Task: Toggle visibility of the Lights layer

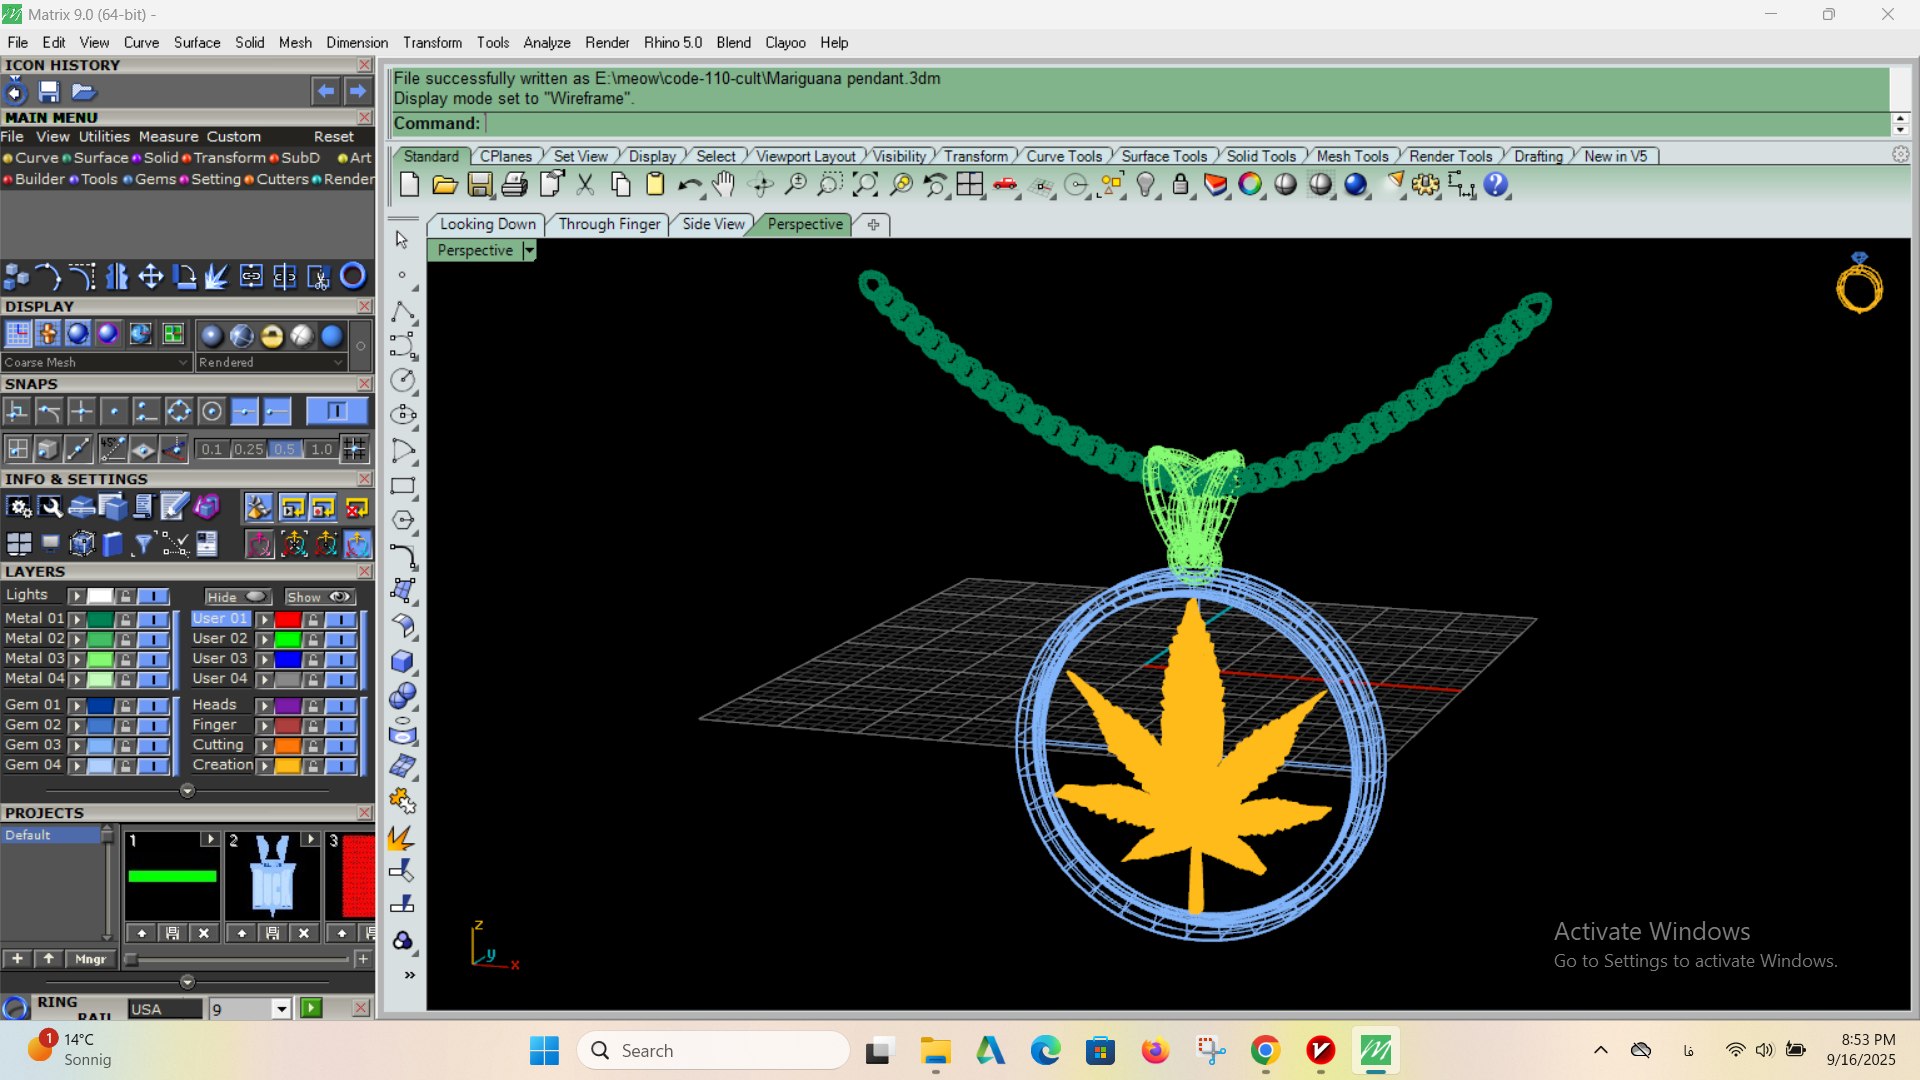Action: click(x=153, y=596)
